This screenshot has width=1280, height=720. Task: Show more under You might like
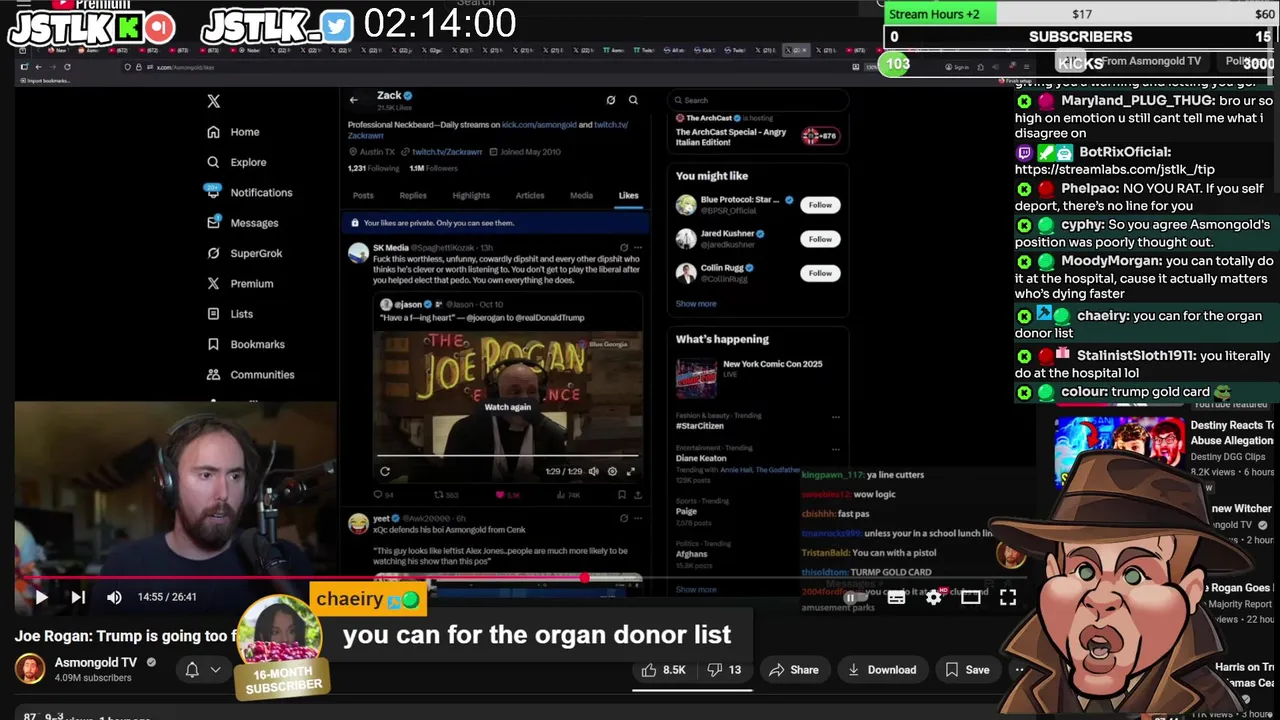pos(696,304)
